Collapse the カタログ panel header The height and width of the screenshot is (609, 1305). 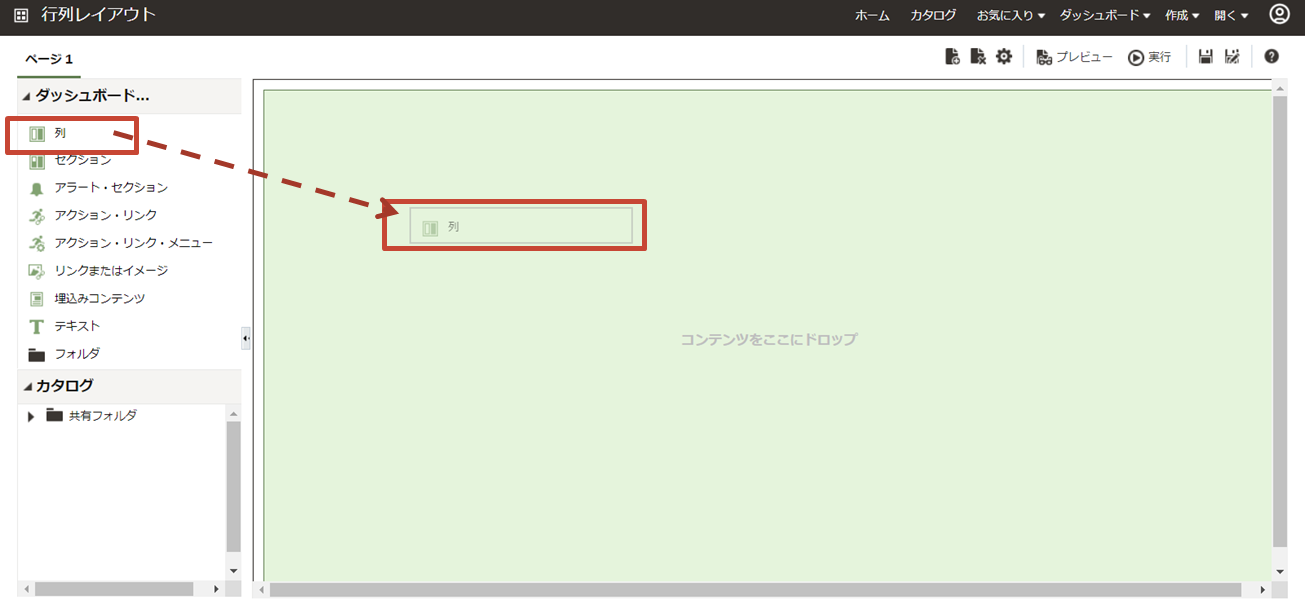click(129, 386)
